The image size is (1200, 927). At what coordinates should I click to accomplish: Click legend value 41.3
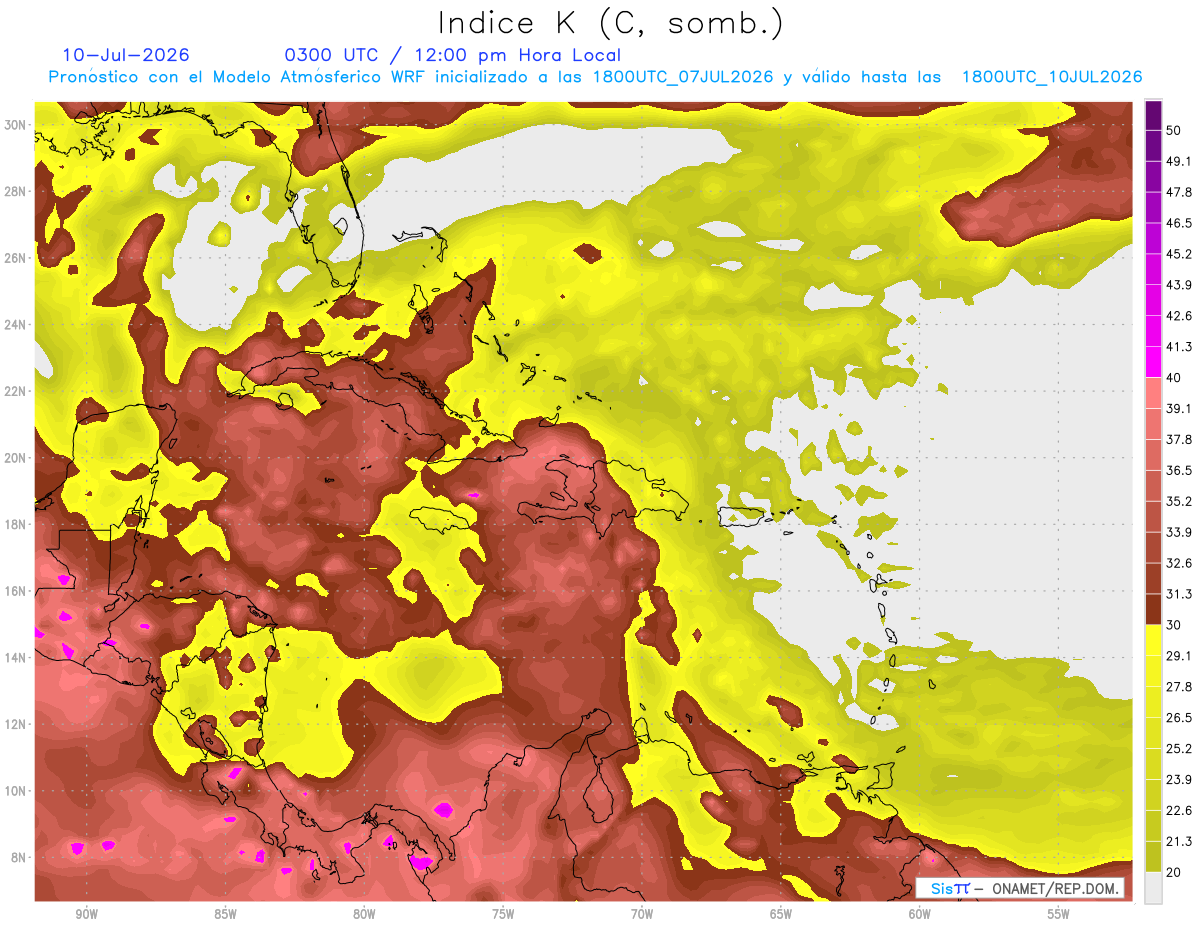coord(1179,347)
